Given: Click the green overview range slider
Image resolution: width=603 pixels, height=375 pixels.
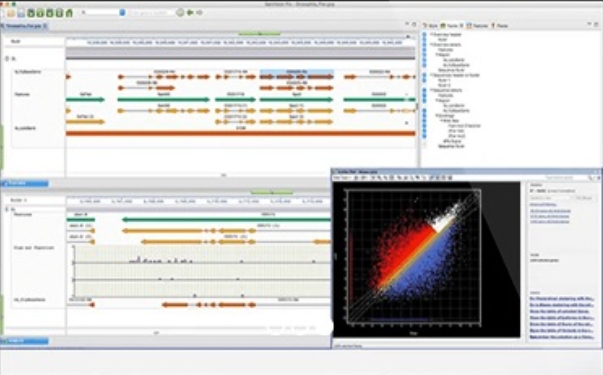Looking at the screenshot, I should 260,34.
